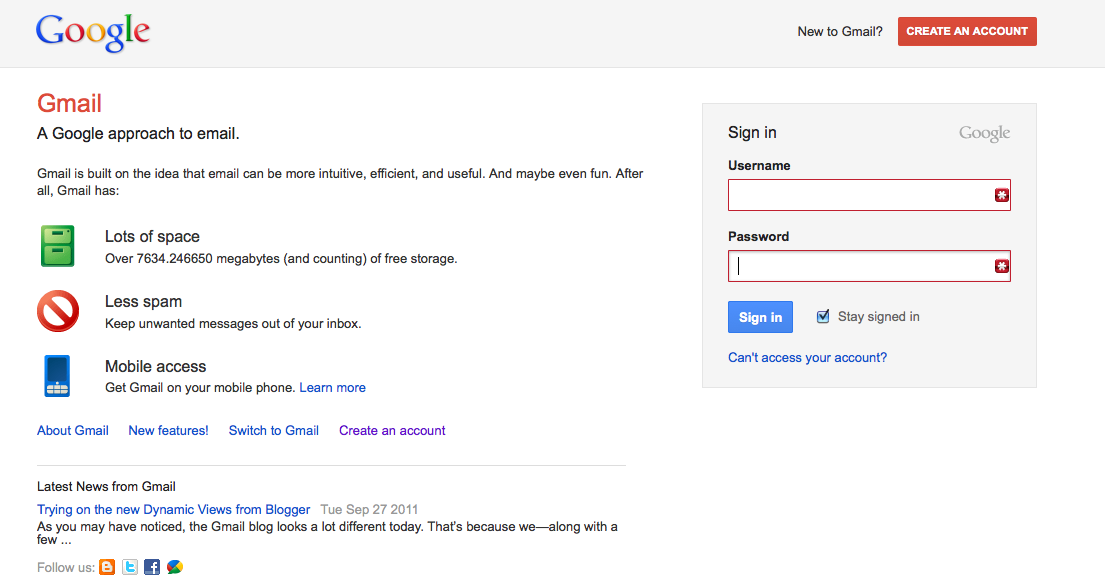Viewport: 1105px width, 581px height.
Task: Open the New features! link
Action: [168, 431]
